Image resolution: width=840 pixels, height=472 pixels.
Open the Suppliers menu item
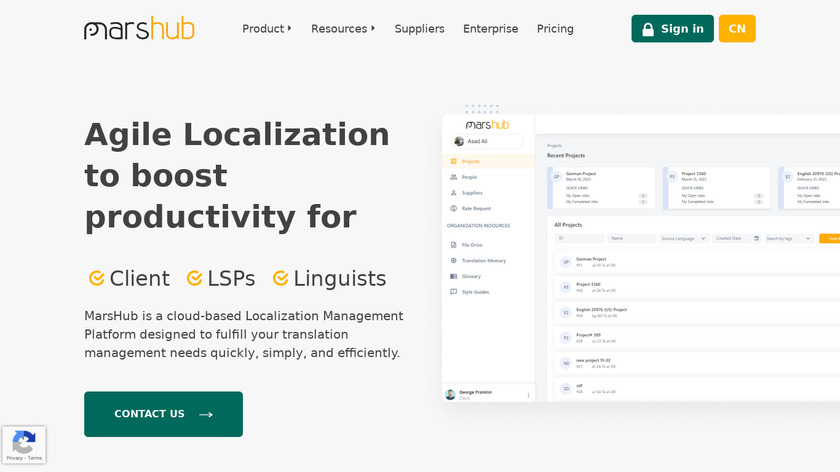pos(419,29)
